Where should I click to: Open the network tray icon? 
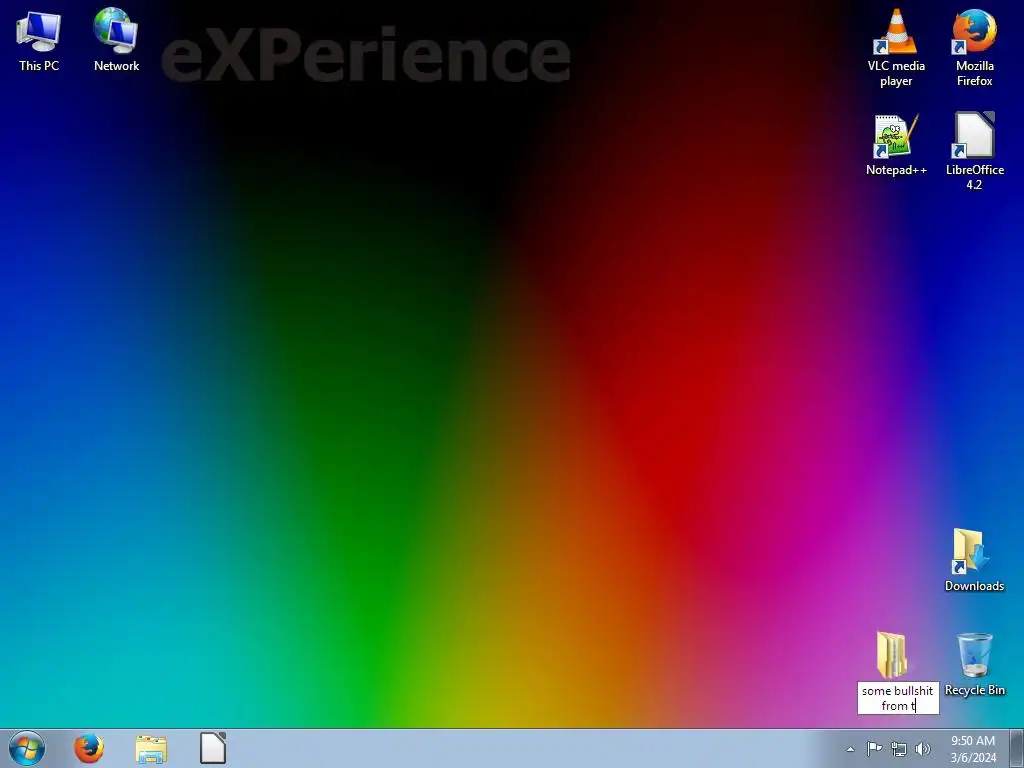point(899,749)
